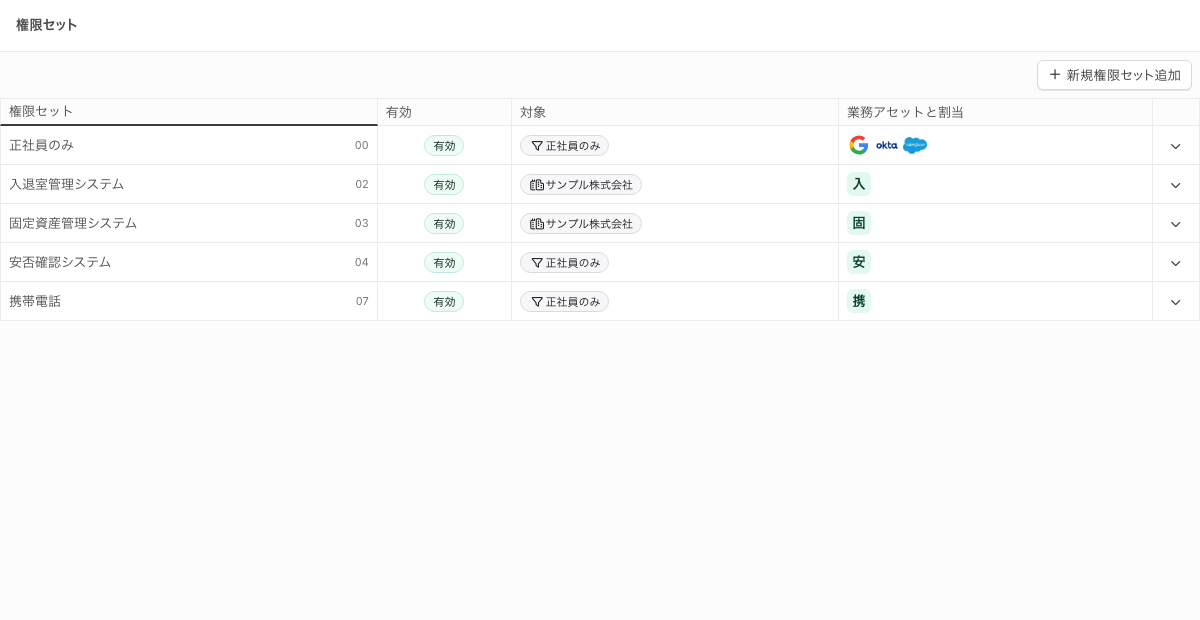Viewport: 1200px width, 620px height.
Task: Click 正社員のみ filter tag in first row
Action: [564, 146]
